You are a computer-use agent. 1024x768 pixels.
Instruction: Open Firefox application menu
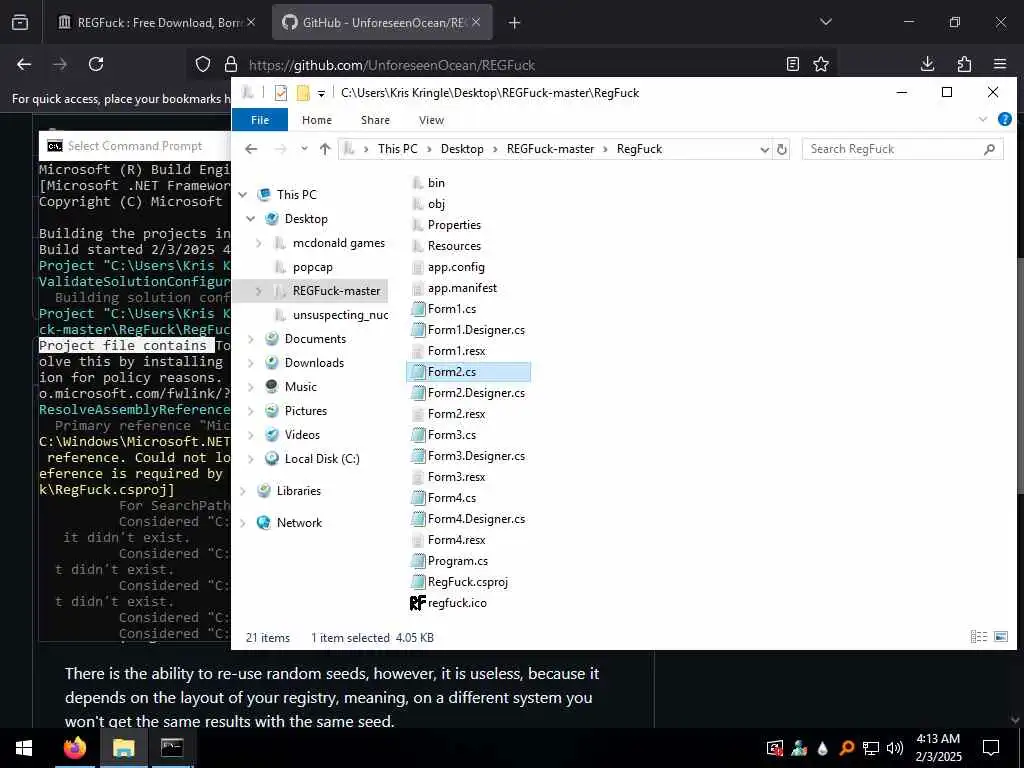click(1000, 64)
